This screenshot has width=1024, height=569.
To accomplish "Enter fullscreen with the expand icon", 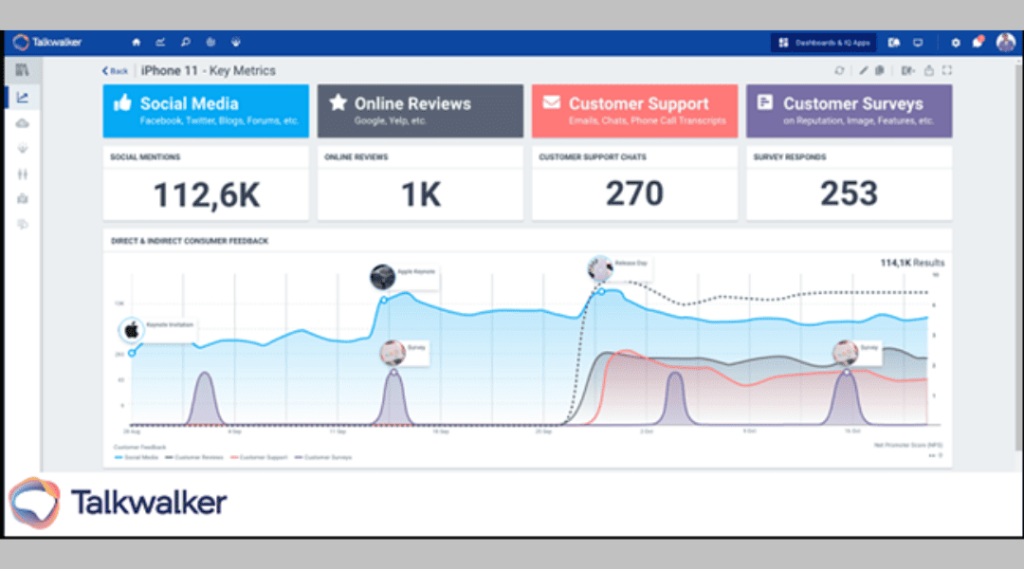I will tap(946, 71).
